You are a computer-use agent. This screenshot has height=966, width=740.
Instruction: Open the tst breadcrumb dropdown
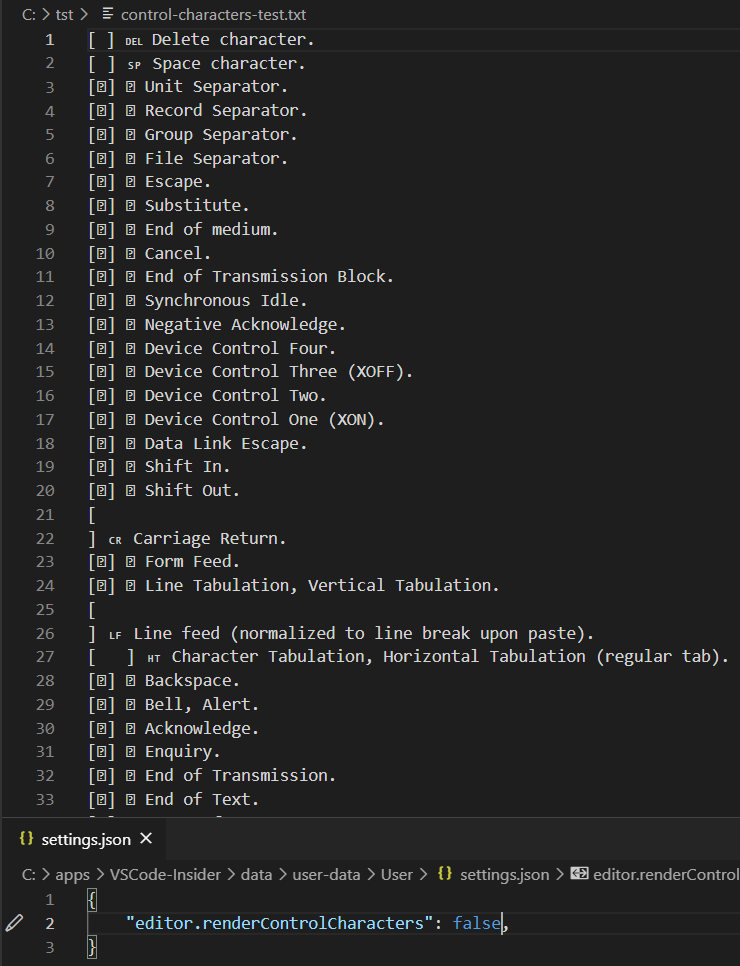[65, 15]
